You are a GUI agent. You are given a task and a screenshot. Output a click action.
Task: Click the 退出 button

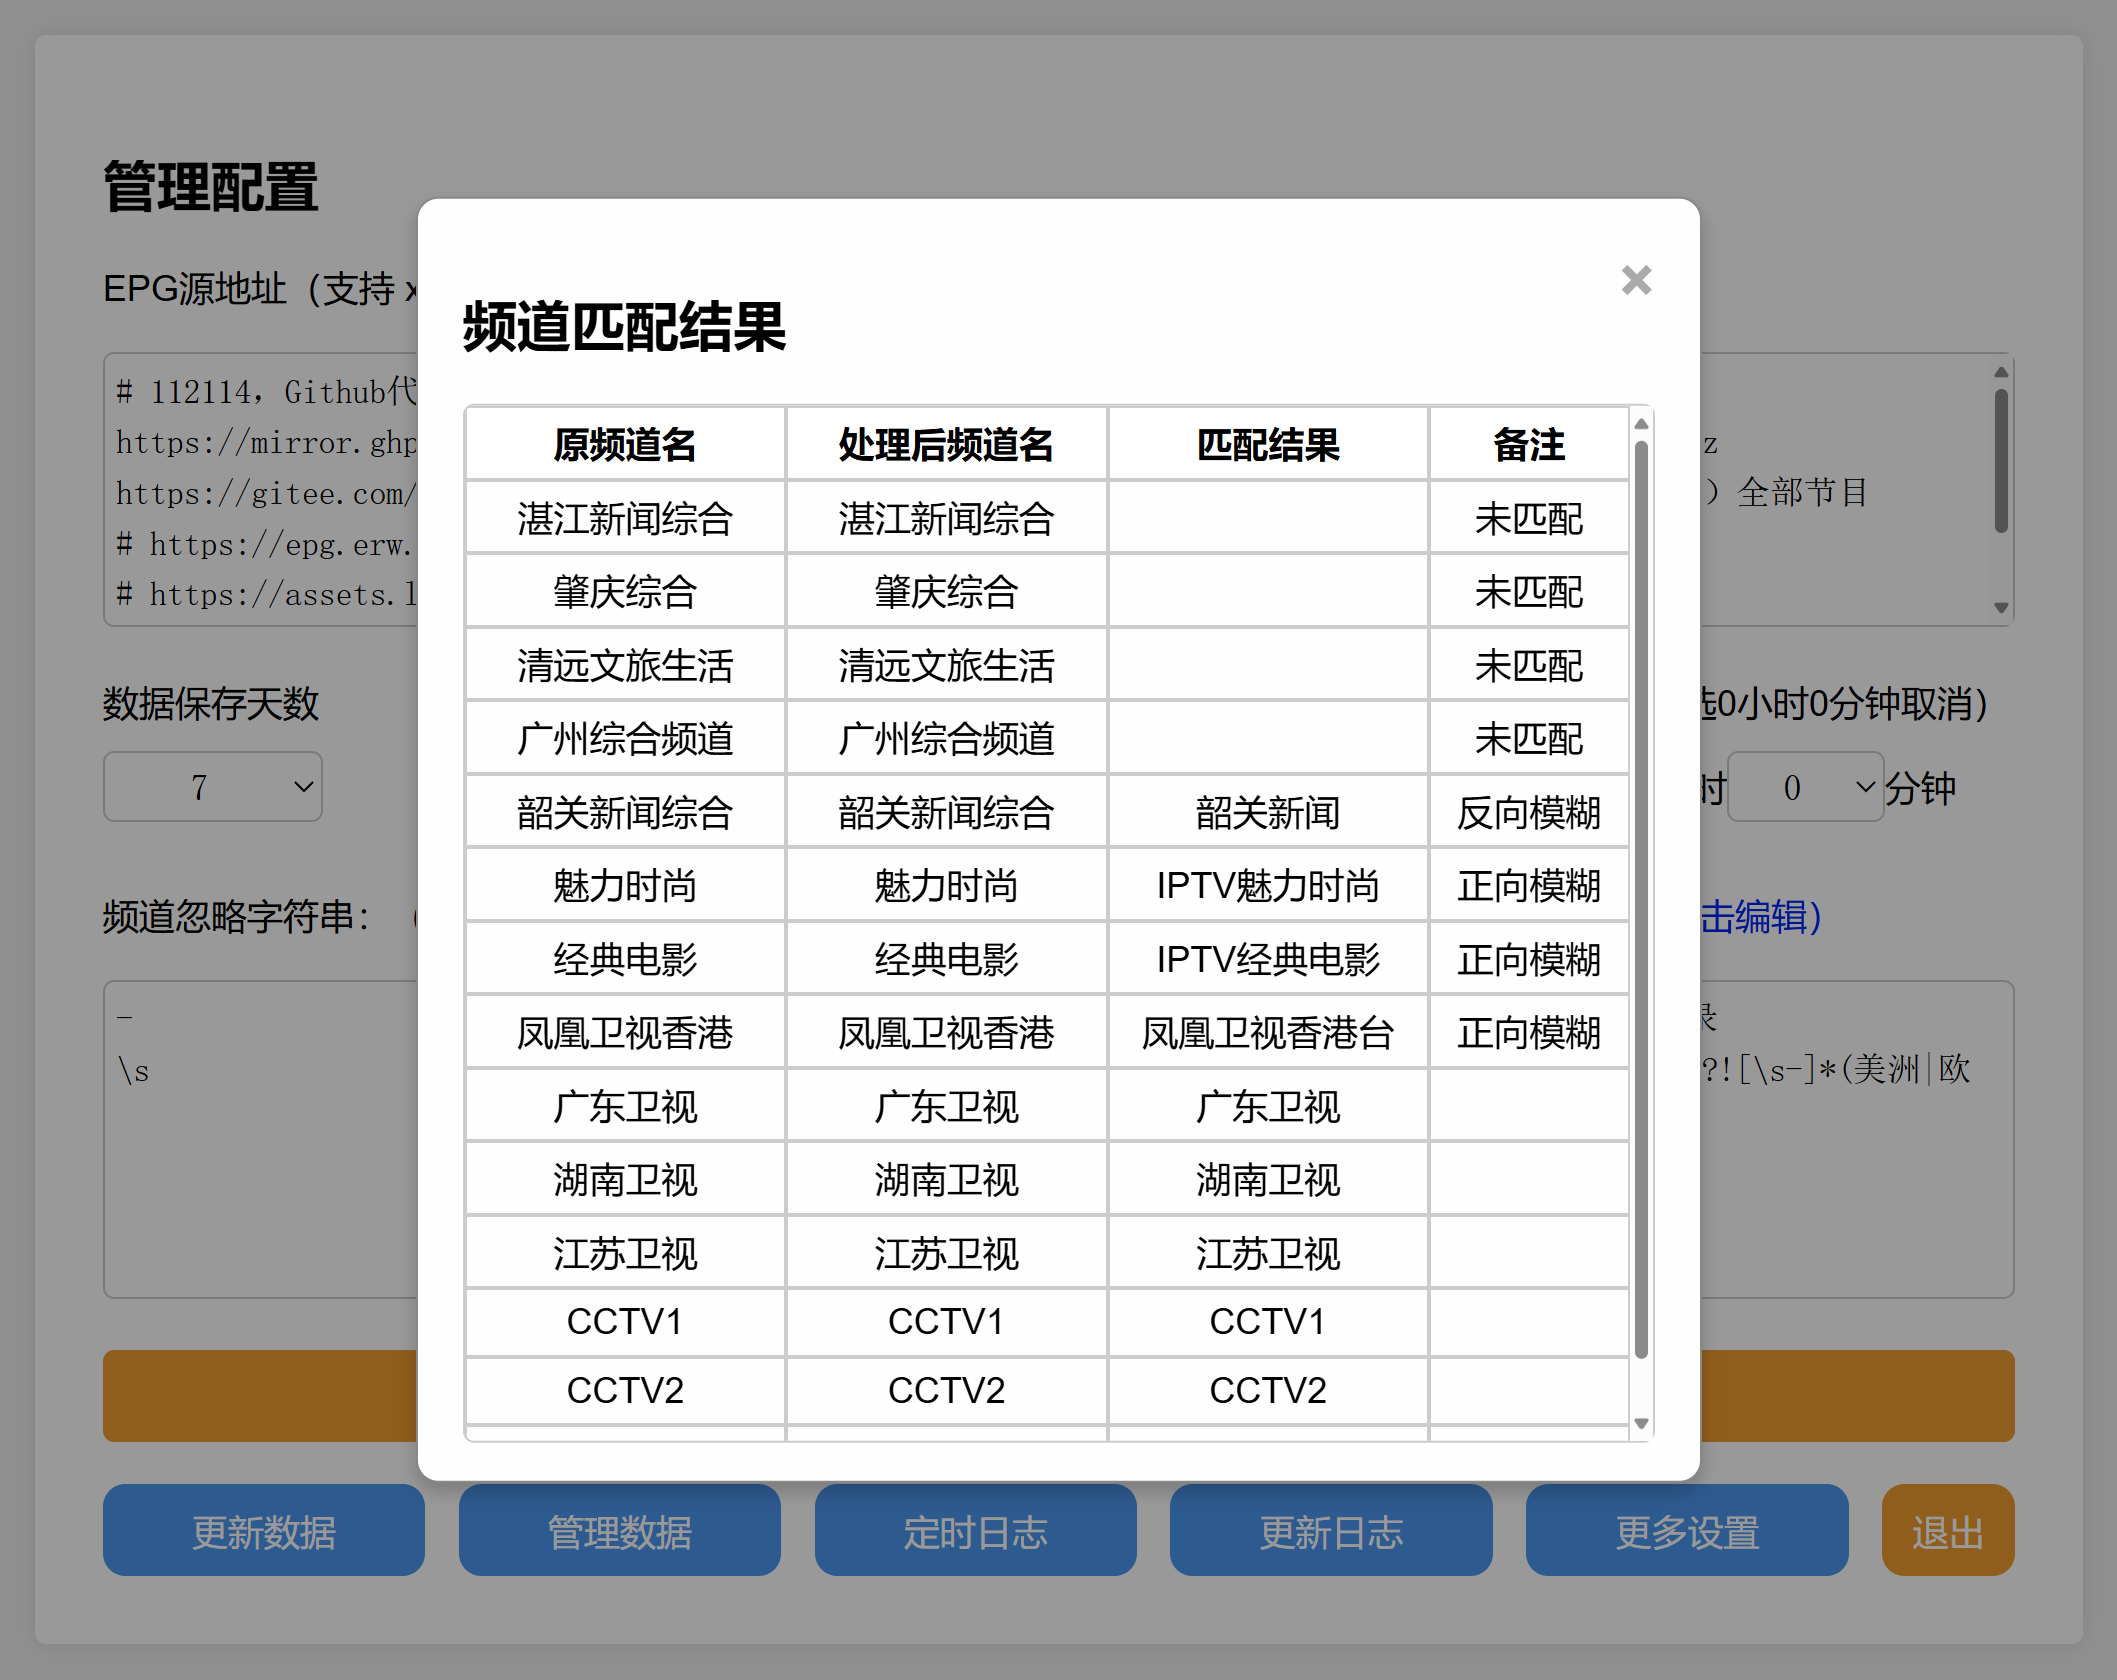pos(1948,1530)
